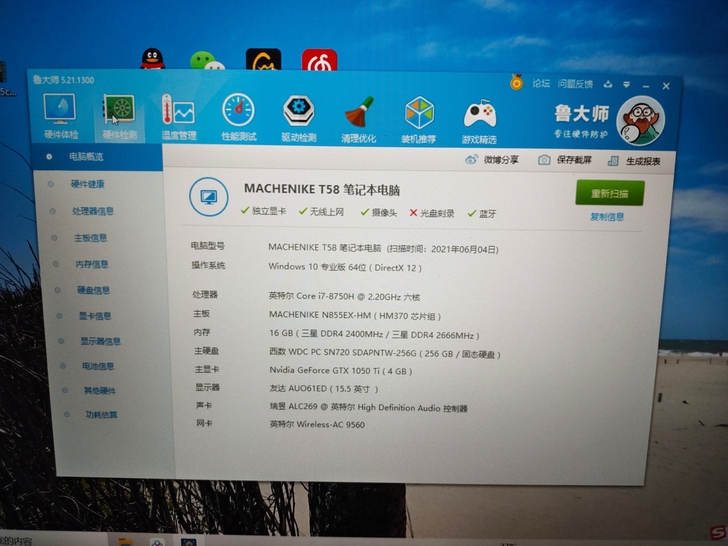Click 保存截屏 save screenshot button
The width and height of the screenshot is (728, 546).
[x=565, y=160]
